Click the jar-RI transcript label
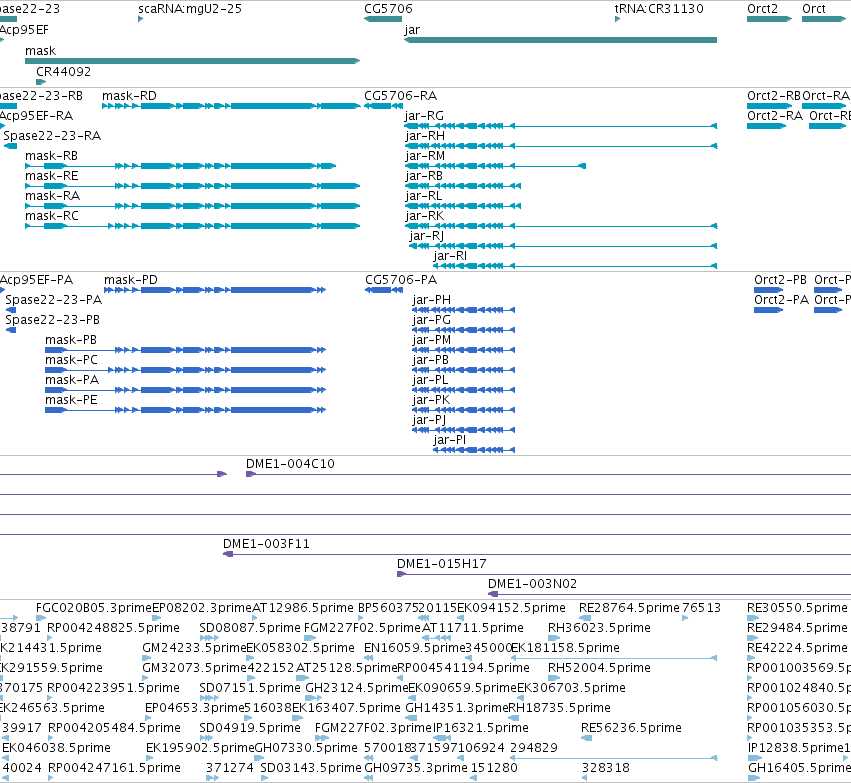Image resolution: width=851 pixels, height=783 pixels. 450,256
